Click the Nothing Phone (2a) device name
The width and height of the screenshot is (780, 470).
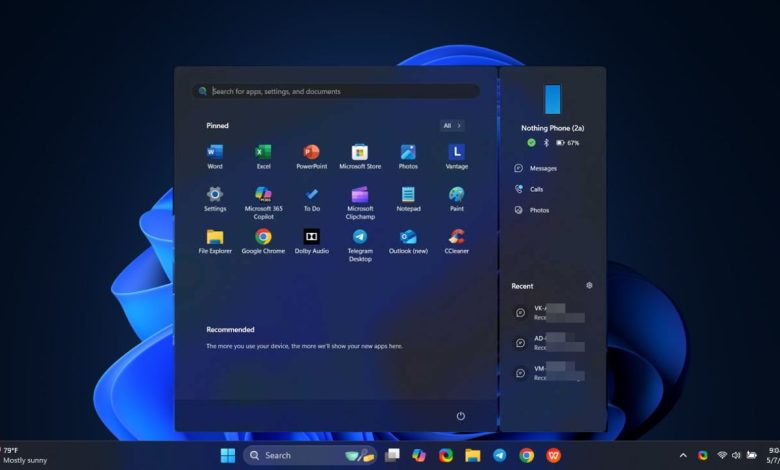pos(552,128)
